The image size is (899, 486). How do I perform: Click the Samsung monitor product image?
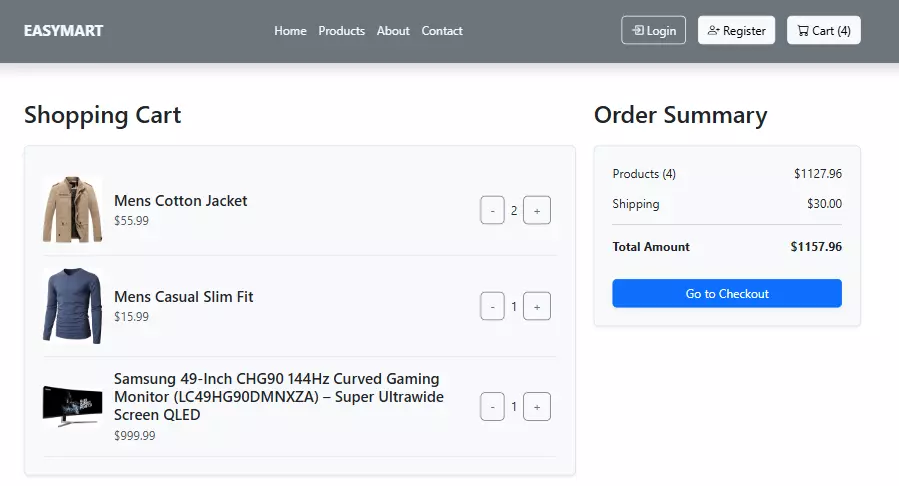72,406
